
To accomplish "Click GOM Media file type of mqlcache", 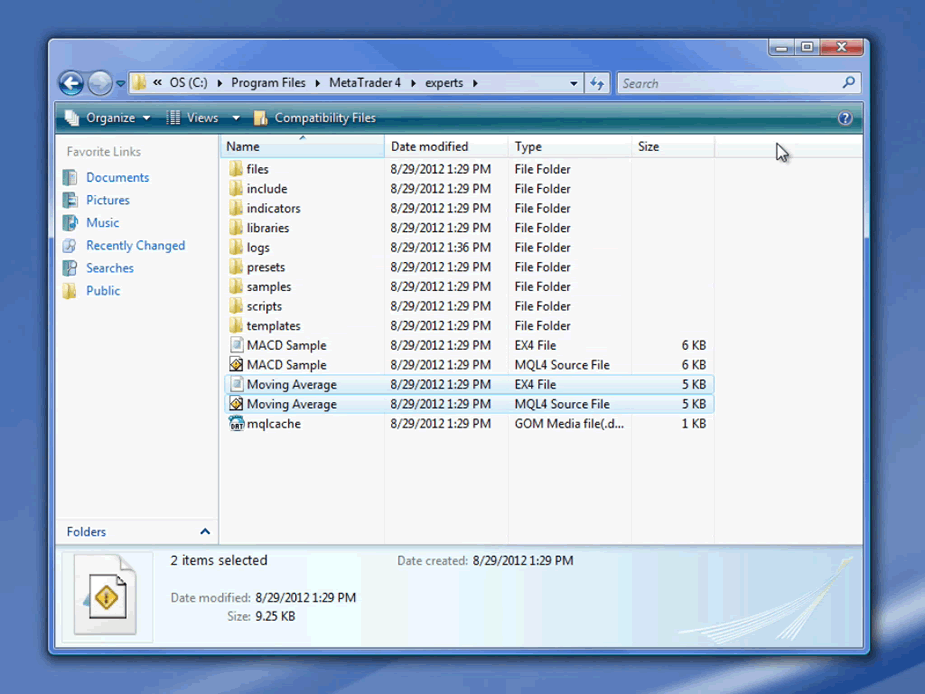I will pos(569,424).
